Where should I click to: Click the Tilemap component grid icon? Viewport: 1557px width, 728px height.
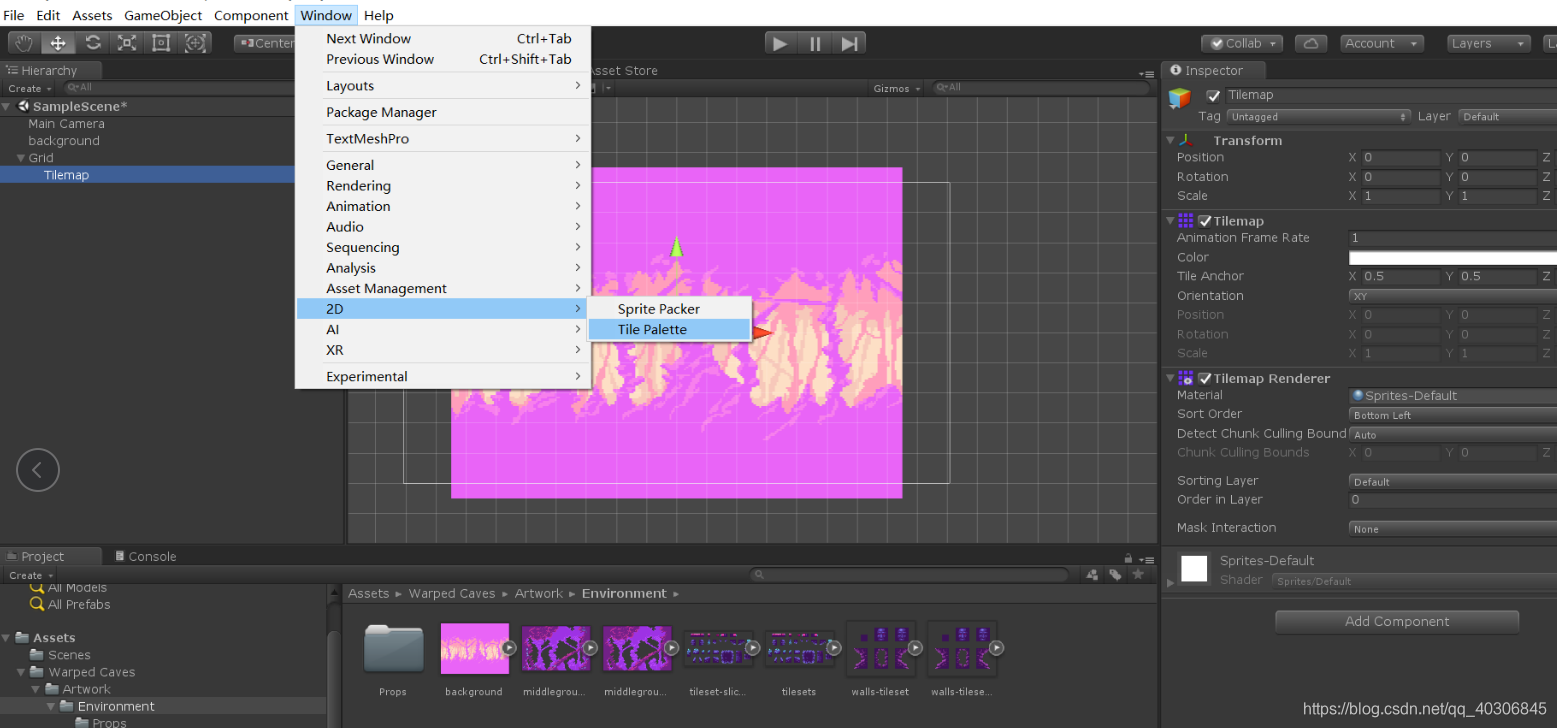tap(1186, 221)
